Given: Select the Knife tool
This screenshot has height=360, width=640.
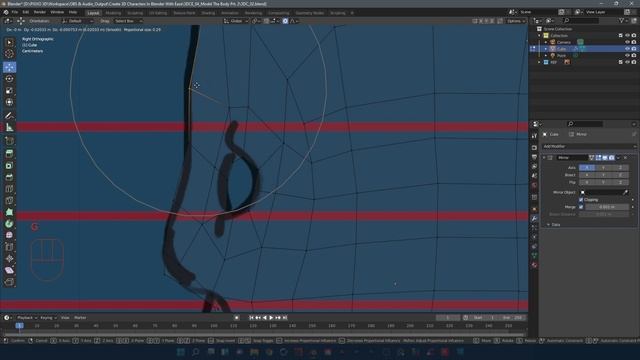Looking at the screenshot, I should 9,200.
